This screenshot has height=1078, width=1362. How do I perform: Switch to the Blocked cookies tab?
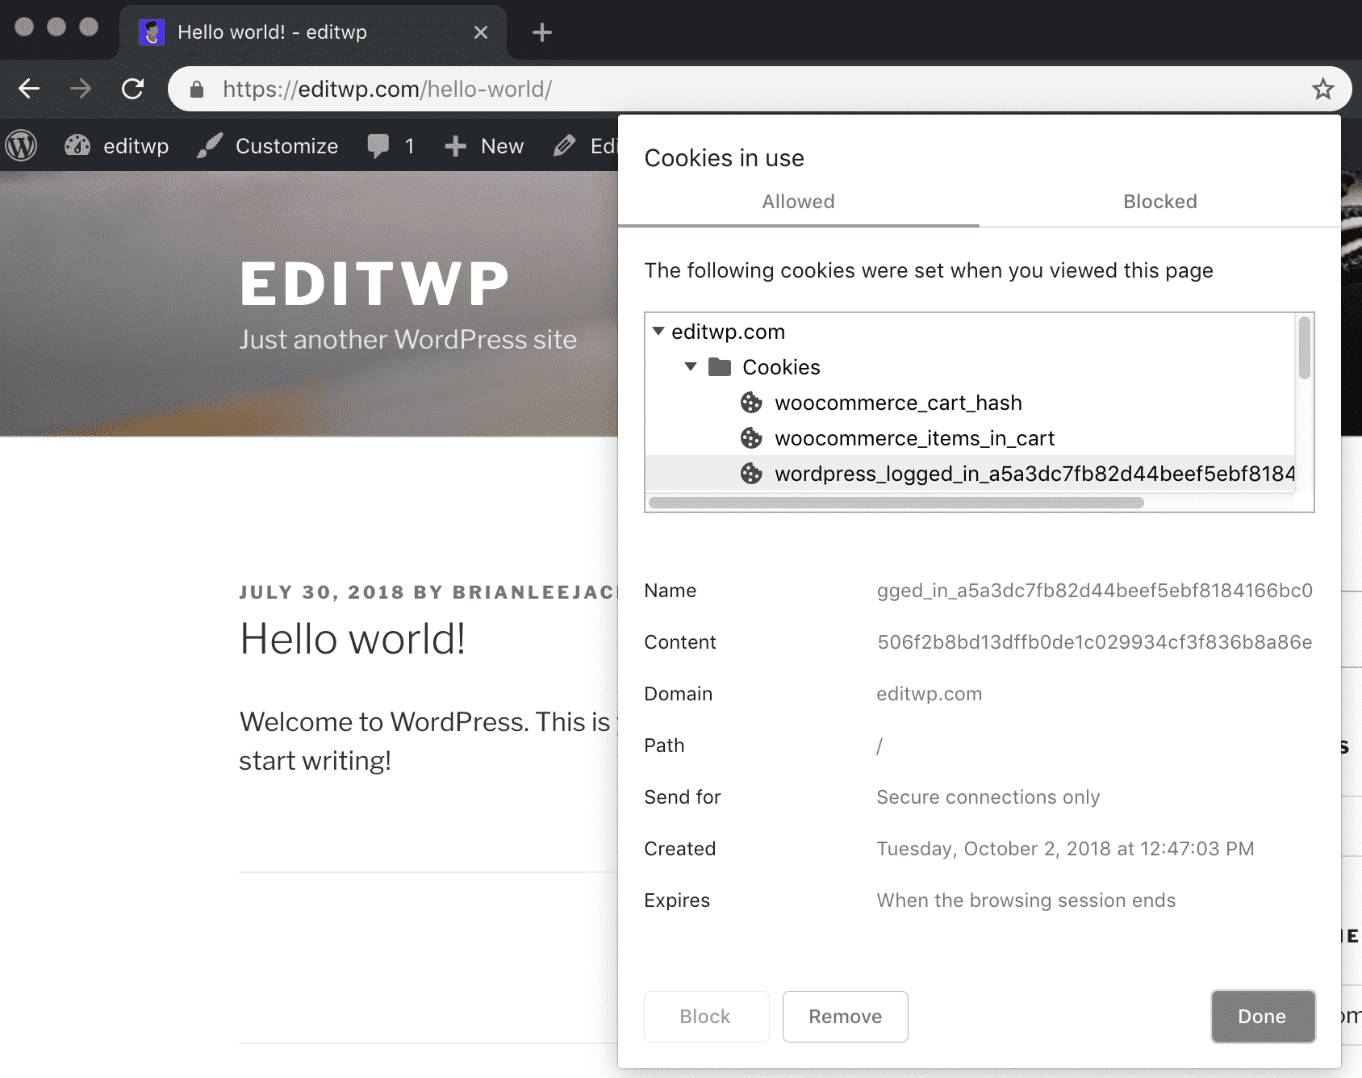[1159, 201]
